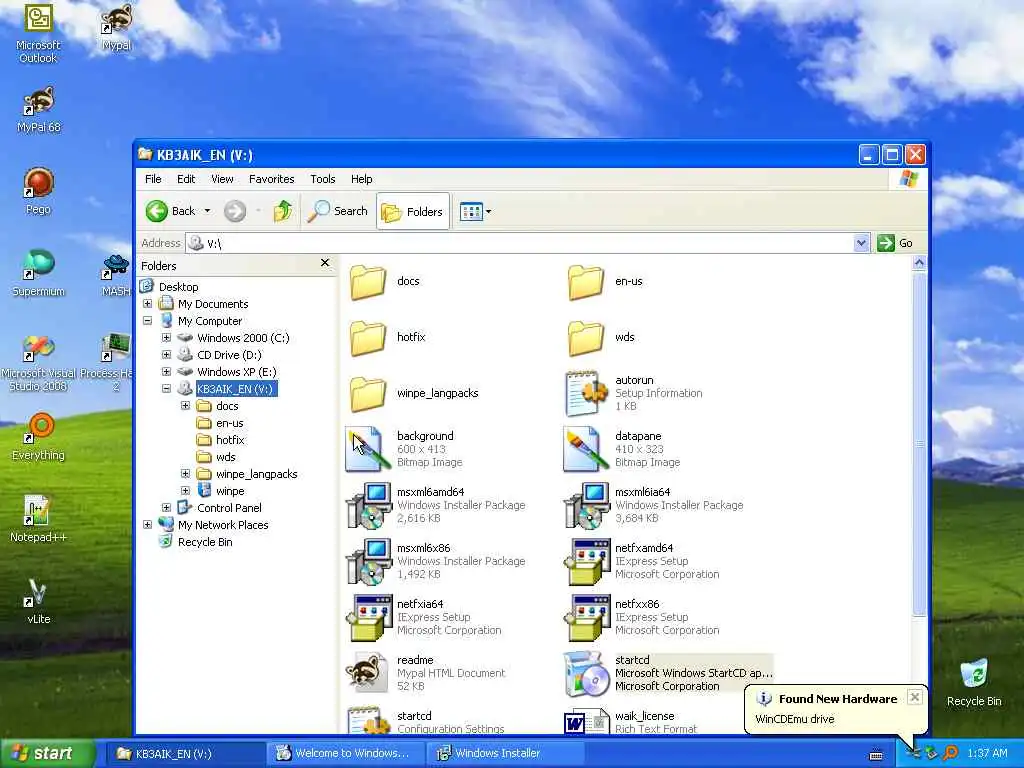Viewport: 1024px width, 768px height.
Task: Select Recycle Bin desktop icon
Action: pos(974,683)
